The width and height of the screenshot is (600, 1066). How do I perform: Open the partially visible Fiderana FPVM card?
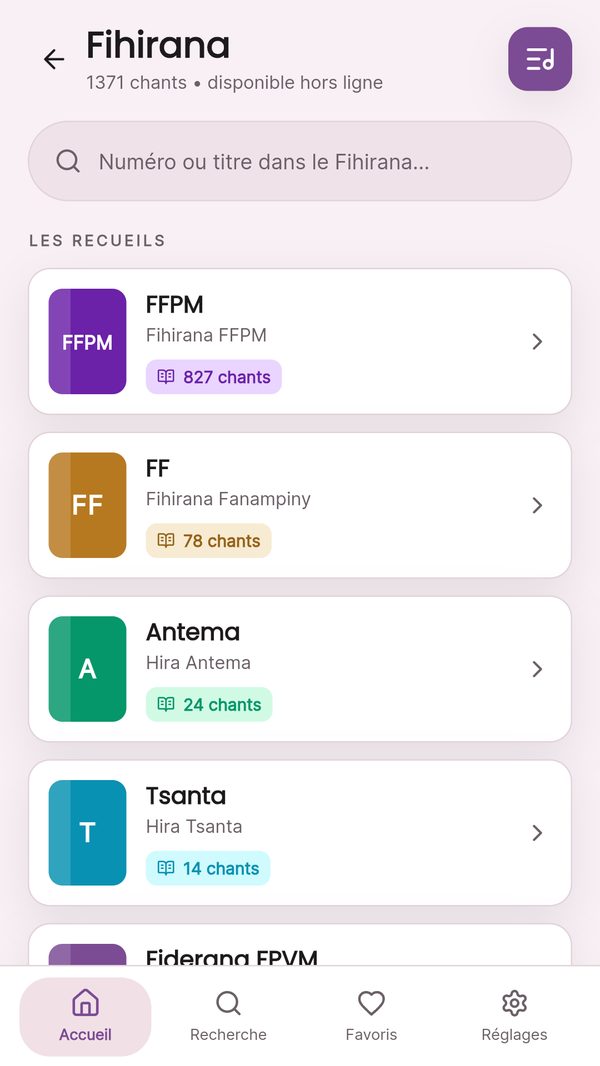[300, 945]
